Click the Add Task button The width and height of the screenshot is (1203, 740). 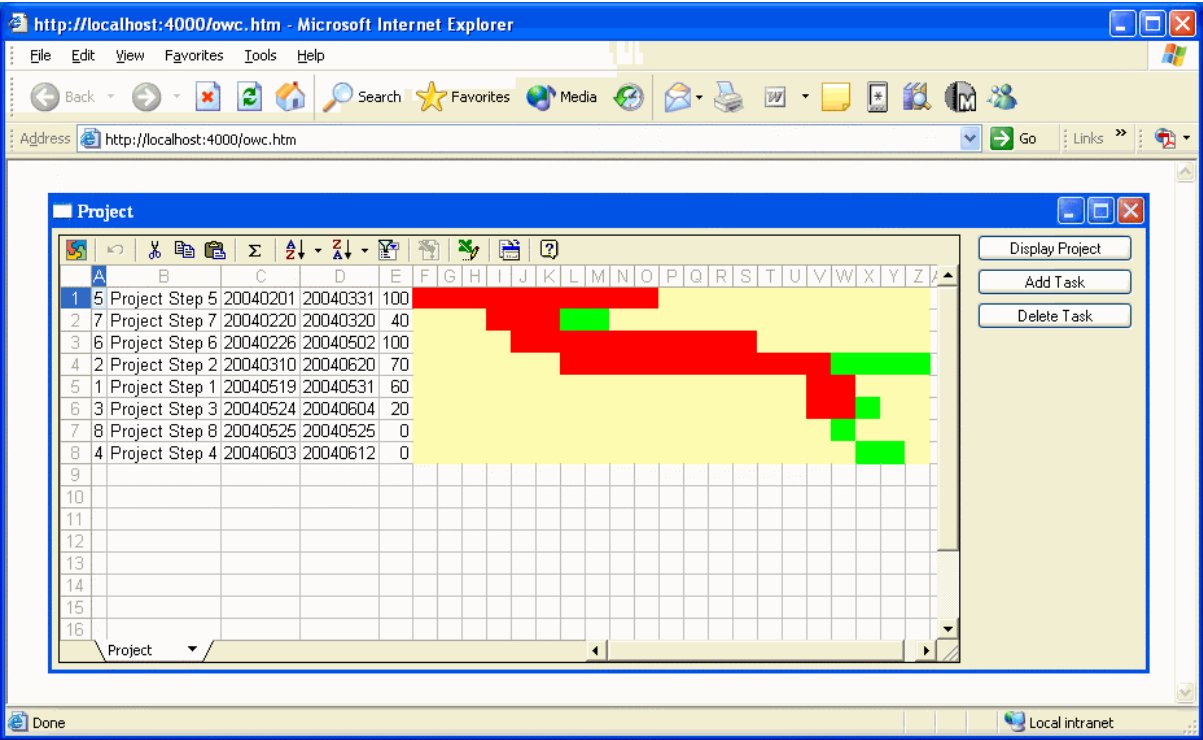[1055, 282]
